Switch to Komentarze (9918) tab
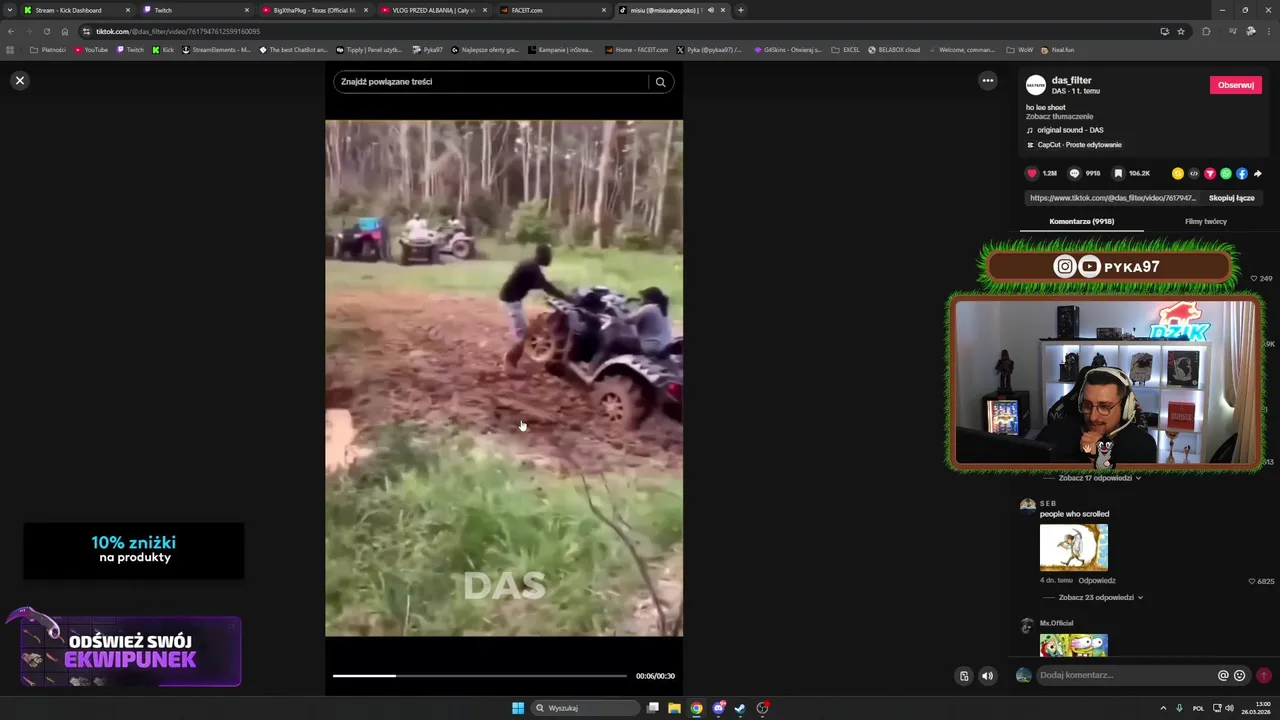This screenshot has height=720, width=1280. click(1081, 221)
